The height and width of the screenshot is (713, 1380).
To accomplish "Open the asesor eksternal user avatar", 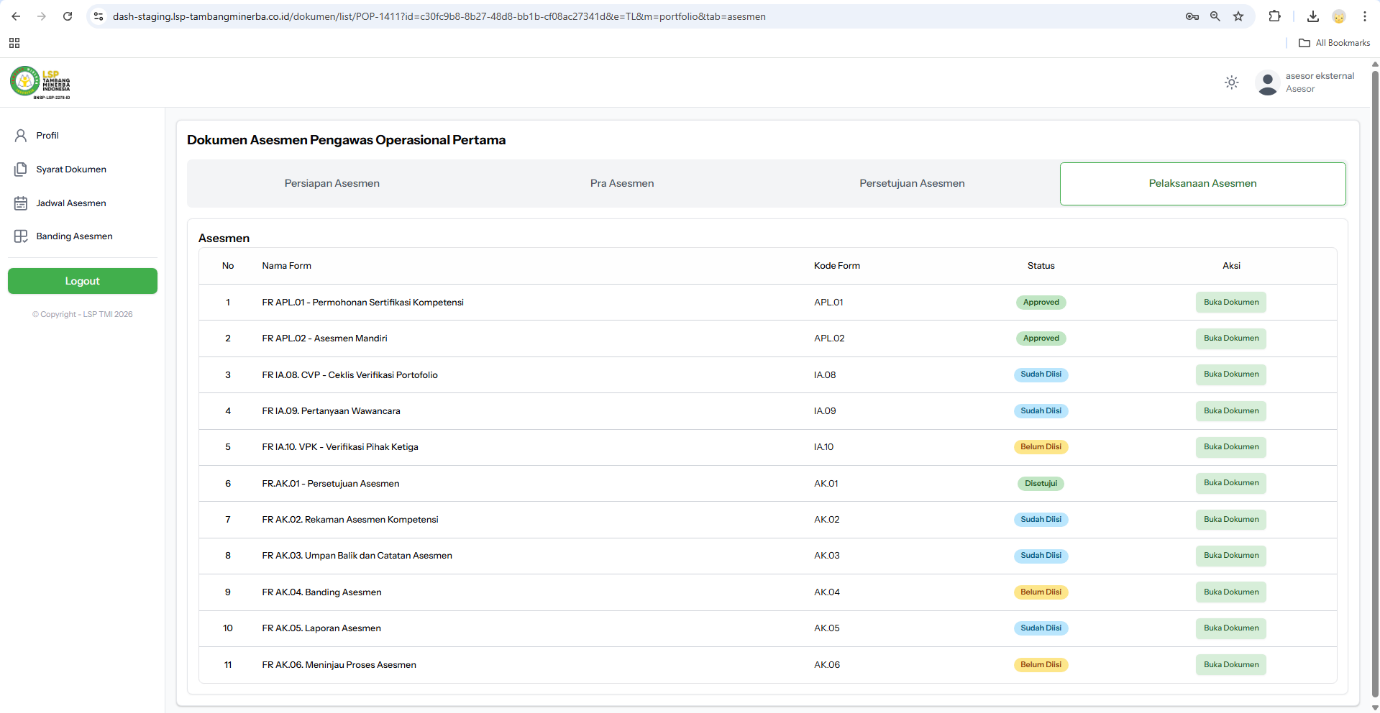I will click(1268, 83).
